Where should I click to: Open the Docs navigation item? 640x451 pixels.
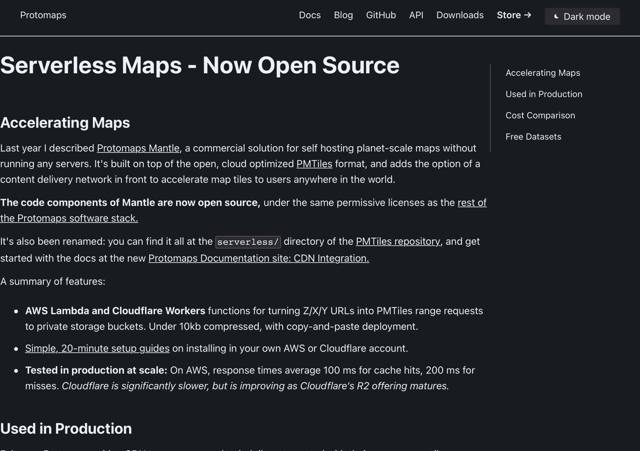coord(310,15)
